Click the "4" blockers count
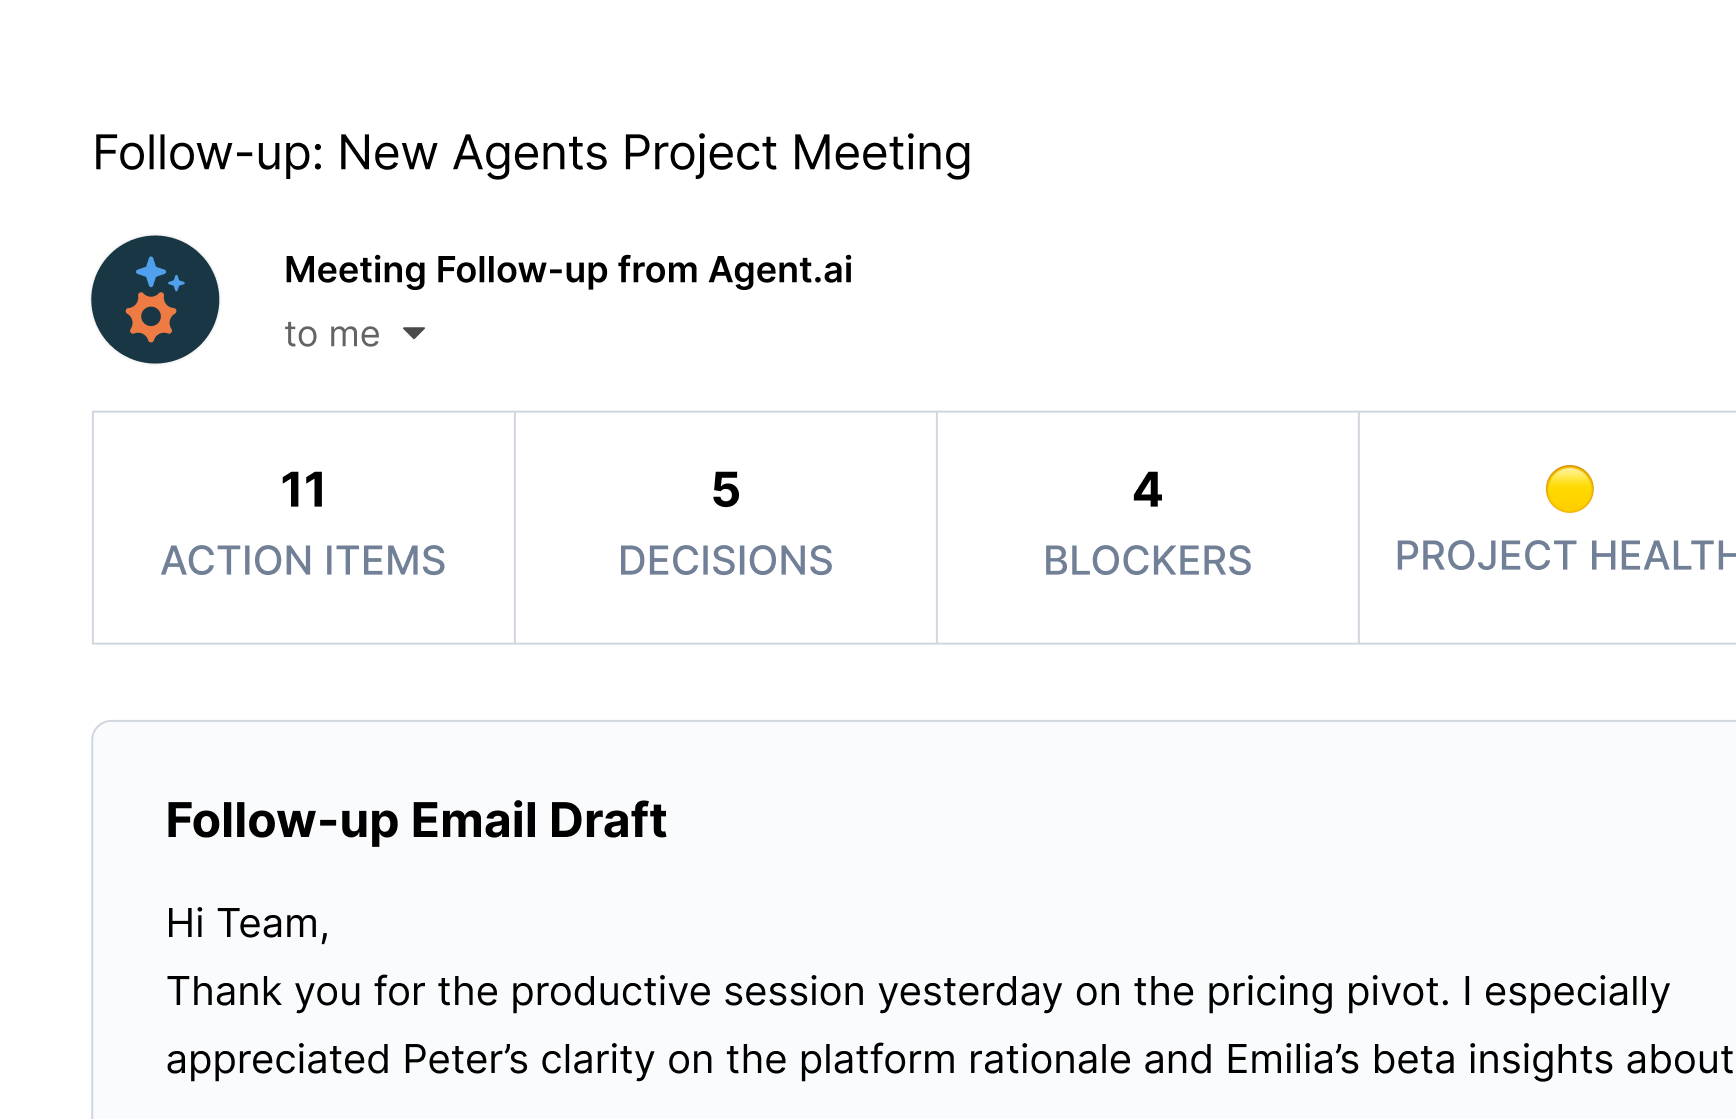Image resolution: width=1736 pixels, height=1119 pixels. click(x=1147, y=490)
